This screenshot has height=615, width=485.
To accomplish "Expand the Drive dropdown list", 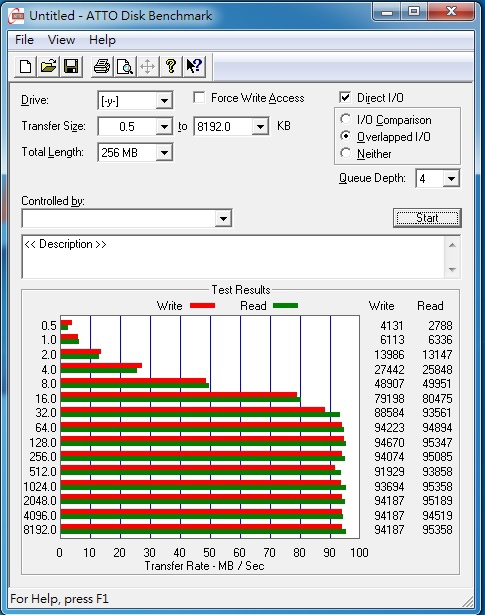I will tap(164, 101).
